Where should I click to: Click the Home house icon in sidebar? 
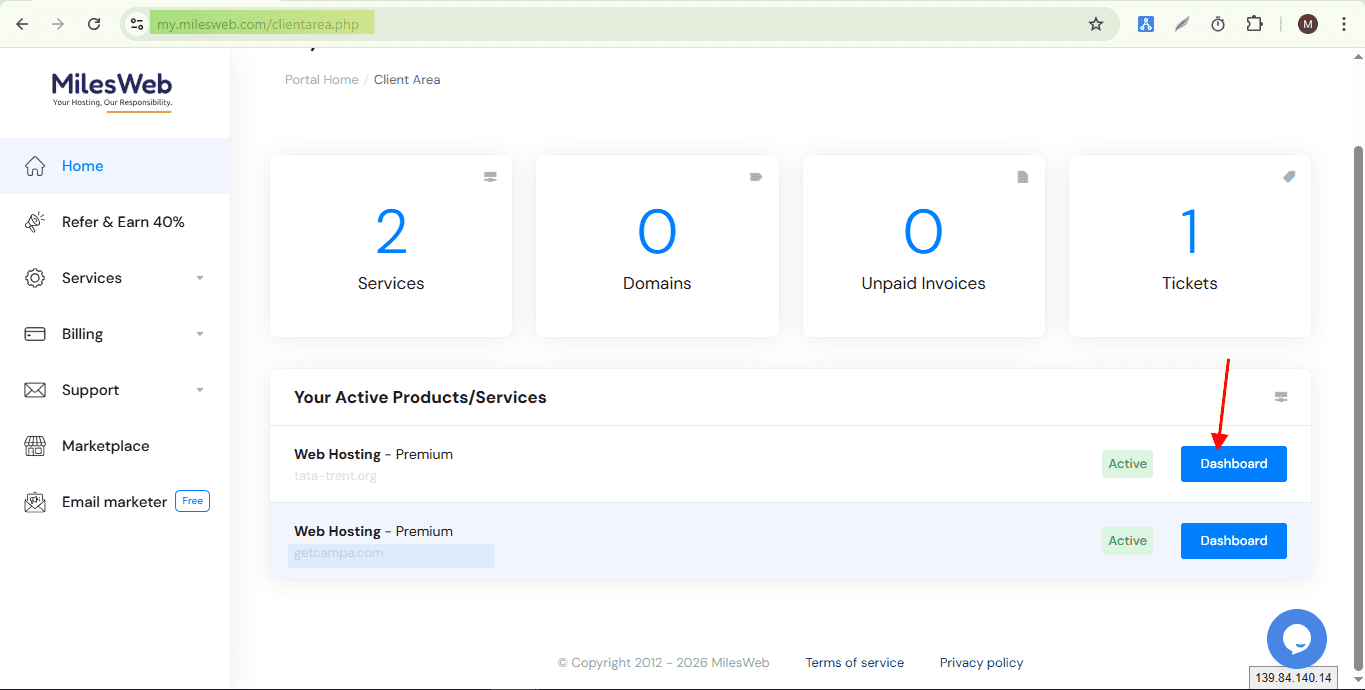click(35, 166)
